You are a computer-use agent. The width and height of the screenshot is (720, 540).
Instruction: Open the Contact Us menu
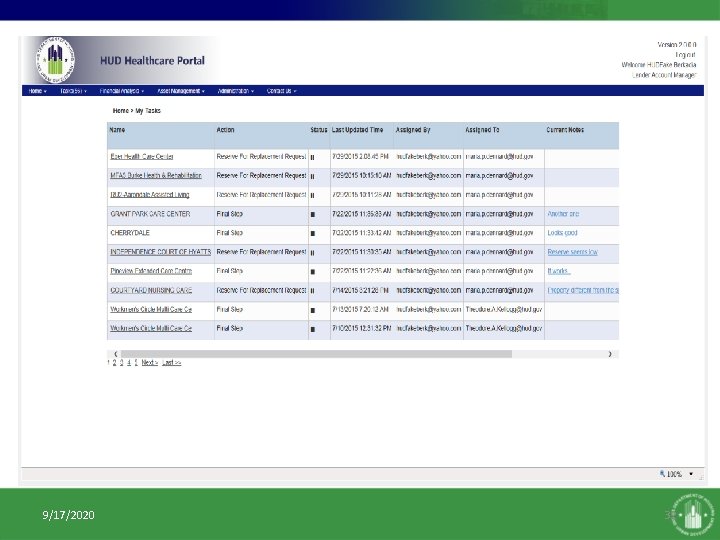click(x=281, y=91)
